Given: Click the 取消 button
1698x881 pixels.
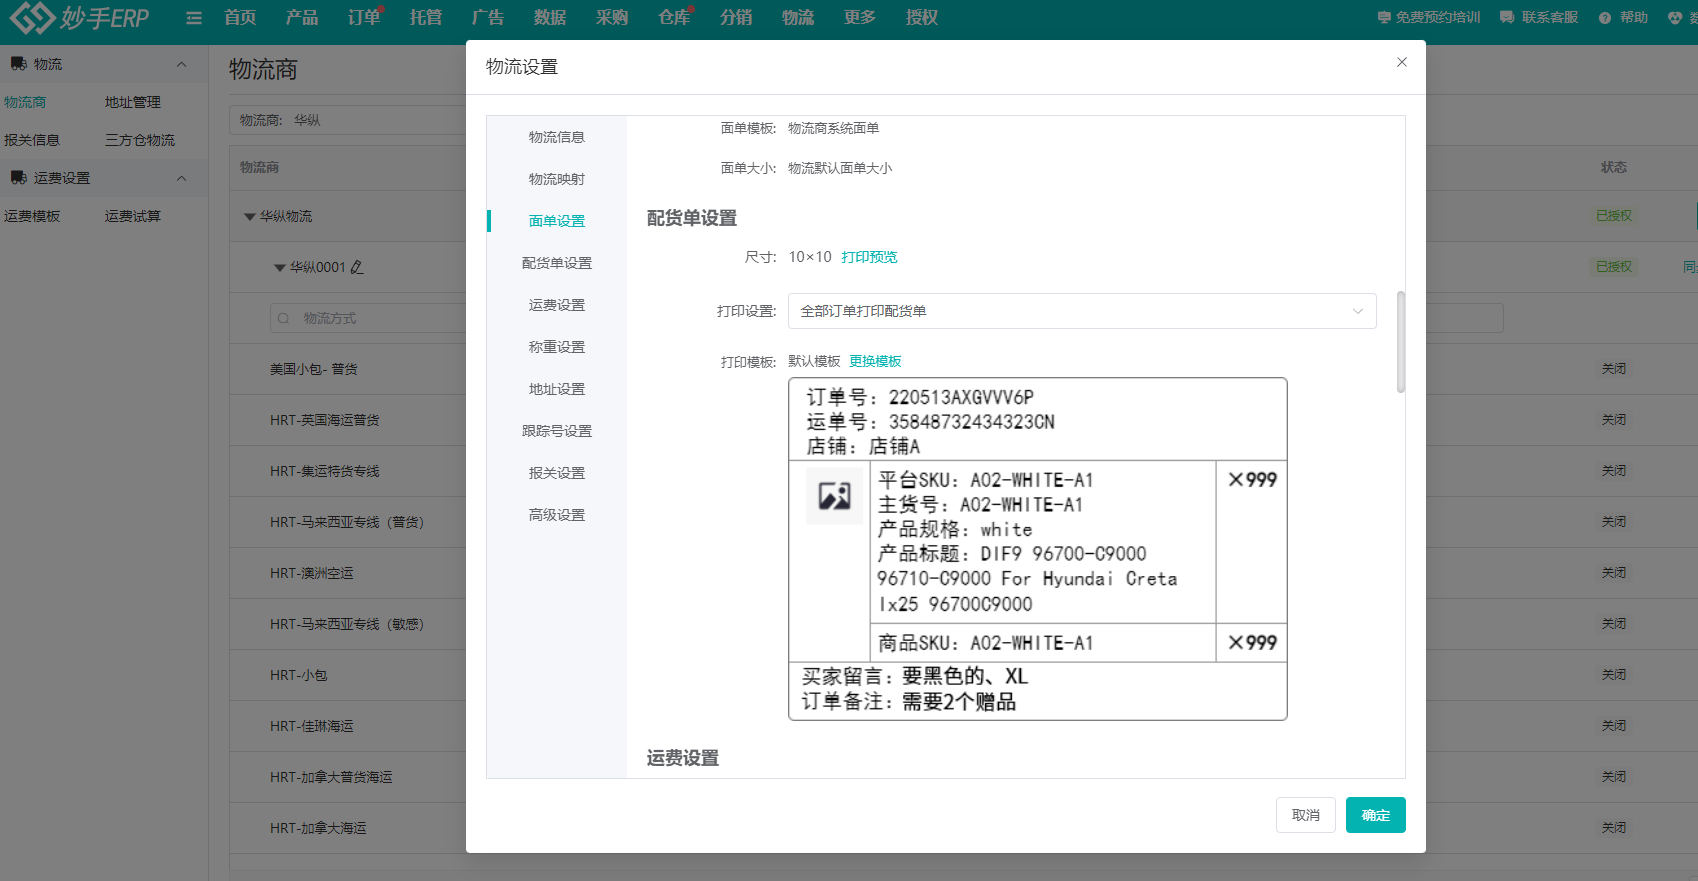Looking at the screenshot, I should [1305, 815].
